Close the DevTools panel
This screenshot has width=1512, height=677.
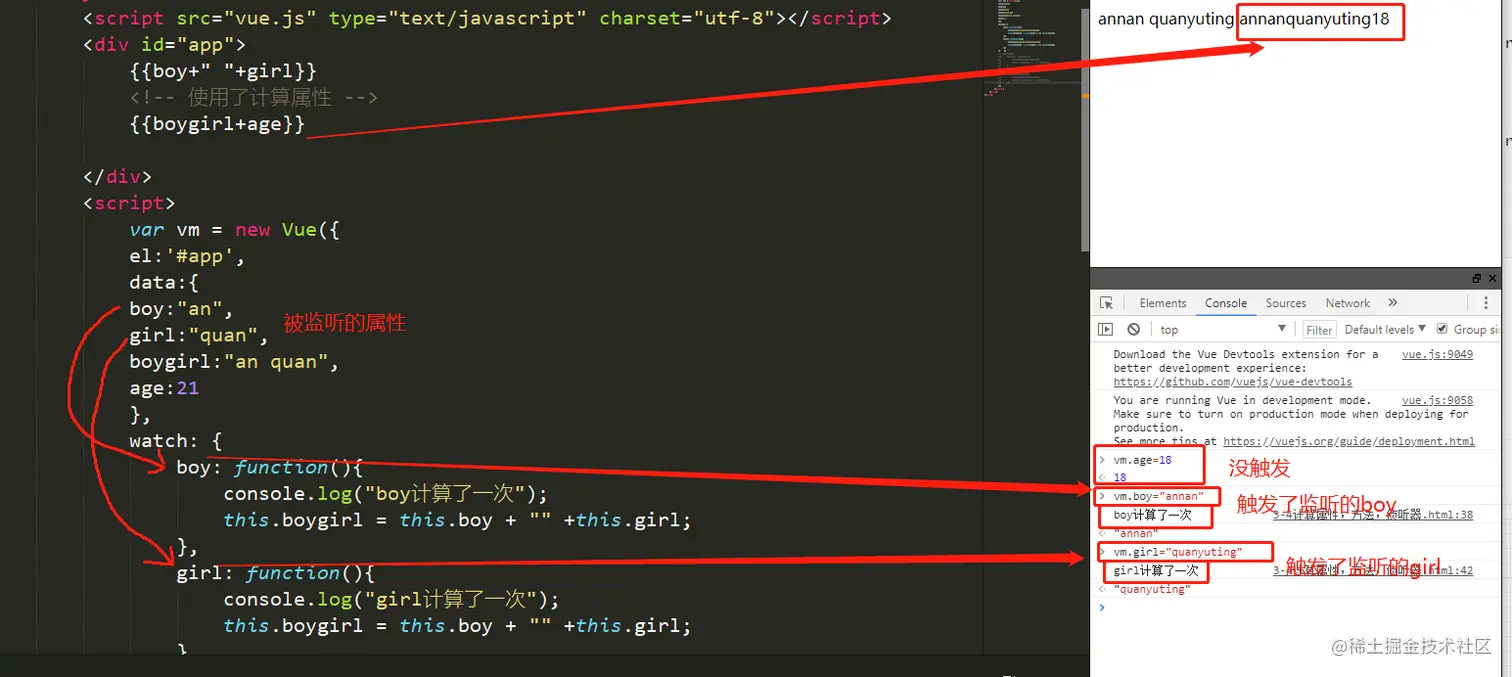(x=1494, y=278)
